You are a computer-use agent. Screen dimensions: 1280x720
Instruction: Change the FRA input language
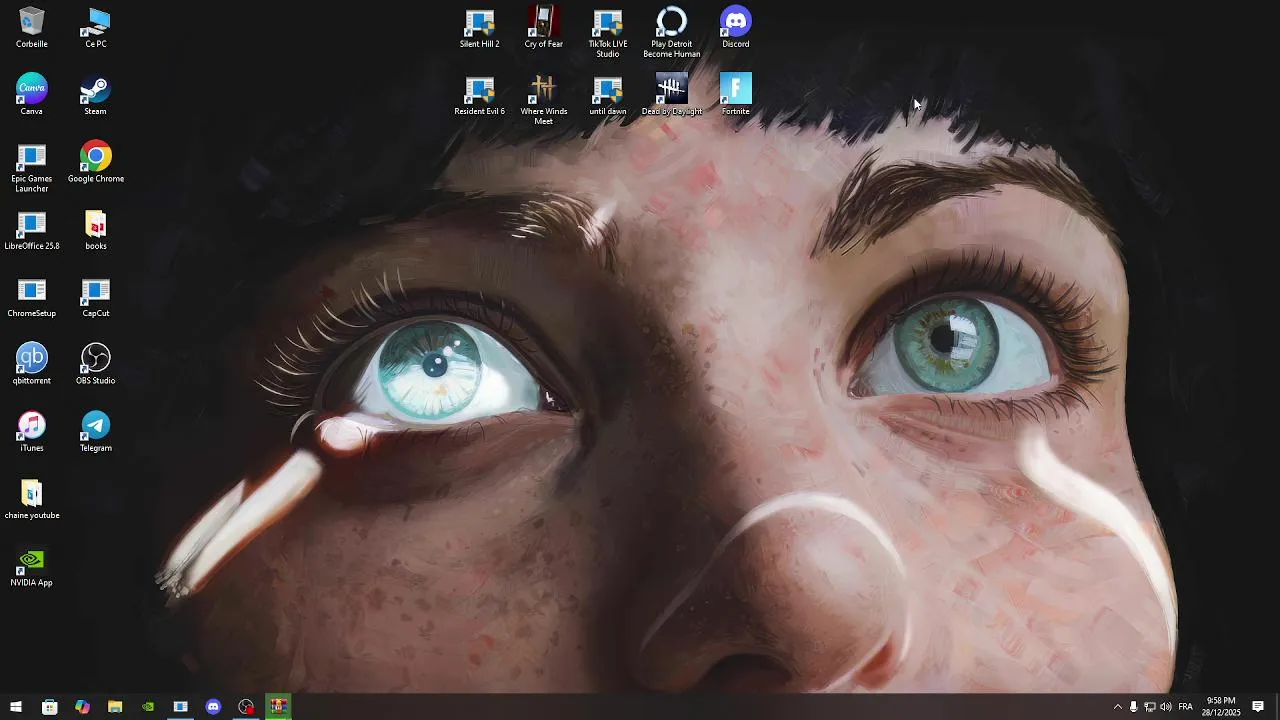[x=1185, y=707]
